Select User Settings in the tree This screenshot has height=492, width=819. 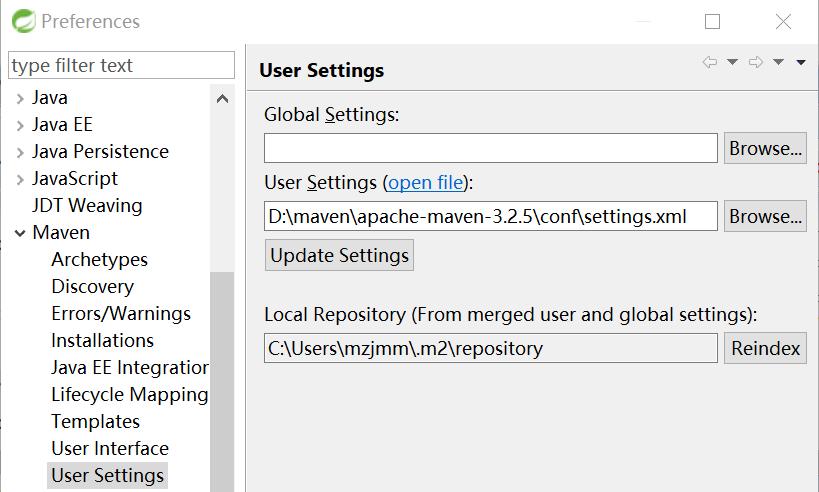pos(107,476)
